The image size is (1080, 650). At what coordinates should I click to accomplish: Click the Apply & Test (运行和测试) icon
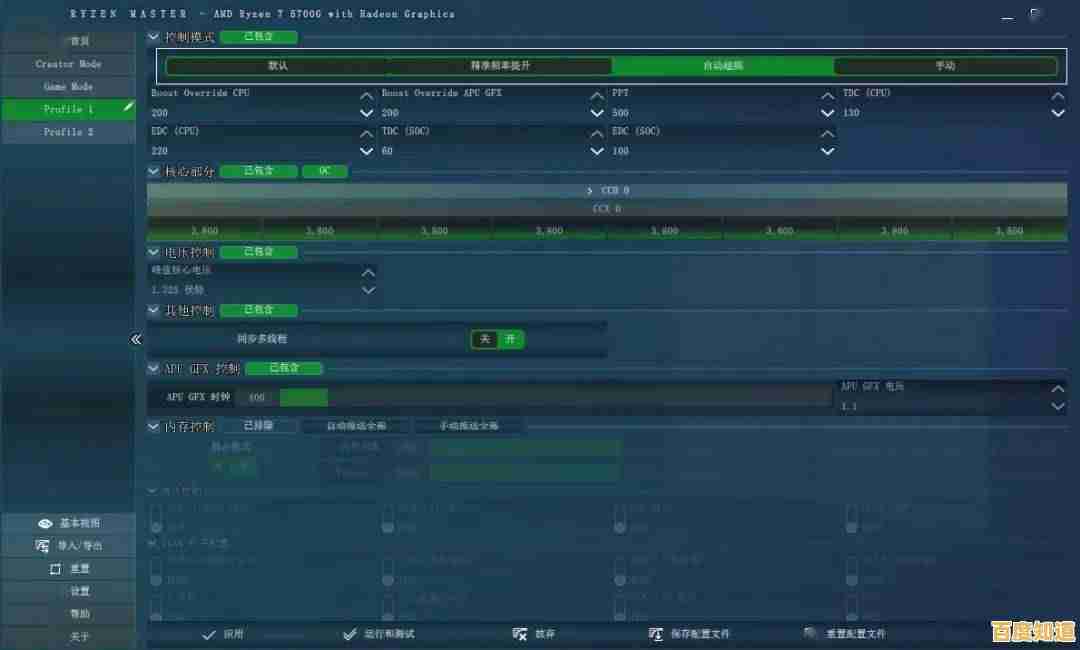[349, 634]
